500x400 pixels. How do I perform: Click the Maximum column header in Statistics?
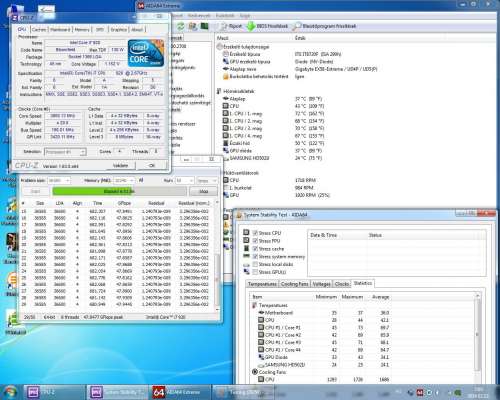352,297
